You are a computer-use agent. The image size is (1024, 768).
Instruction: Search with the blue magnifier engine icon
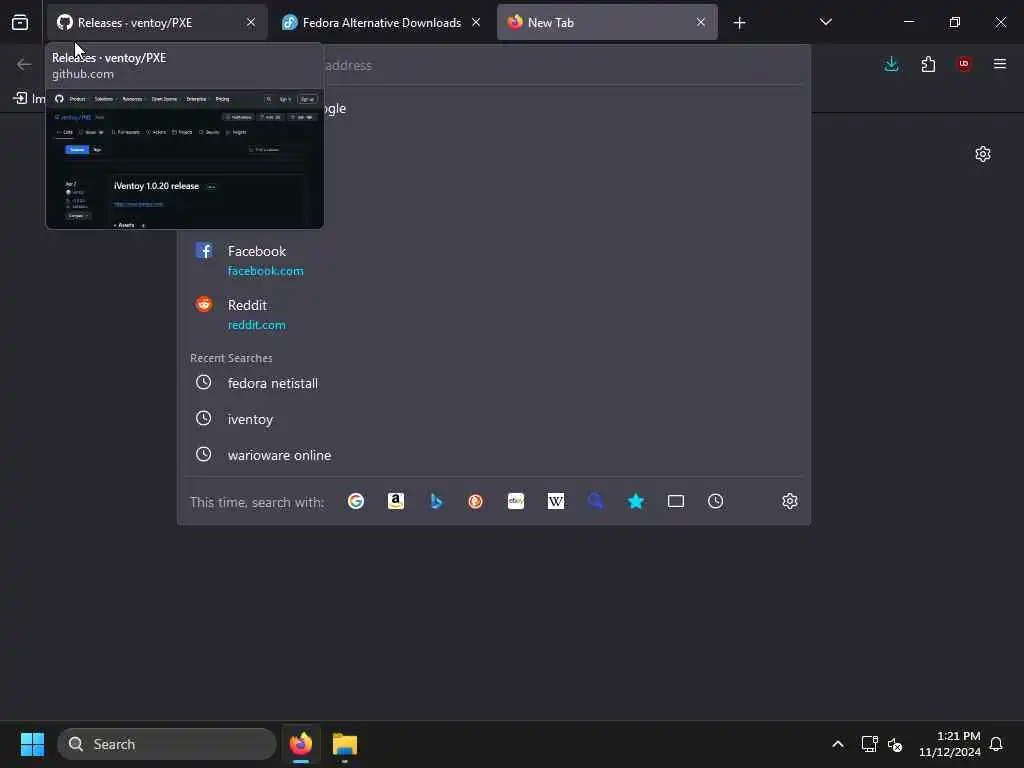click(596, 501)
